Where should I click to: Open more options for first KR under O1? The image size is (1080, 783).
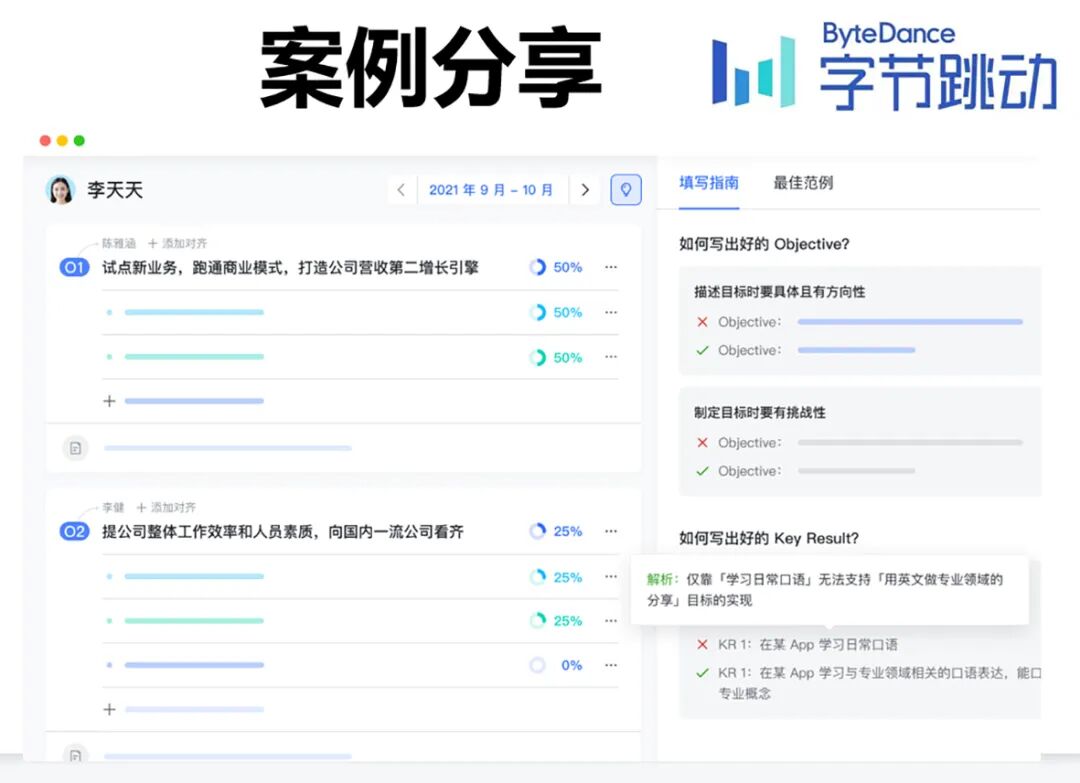611,313
